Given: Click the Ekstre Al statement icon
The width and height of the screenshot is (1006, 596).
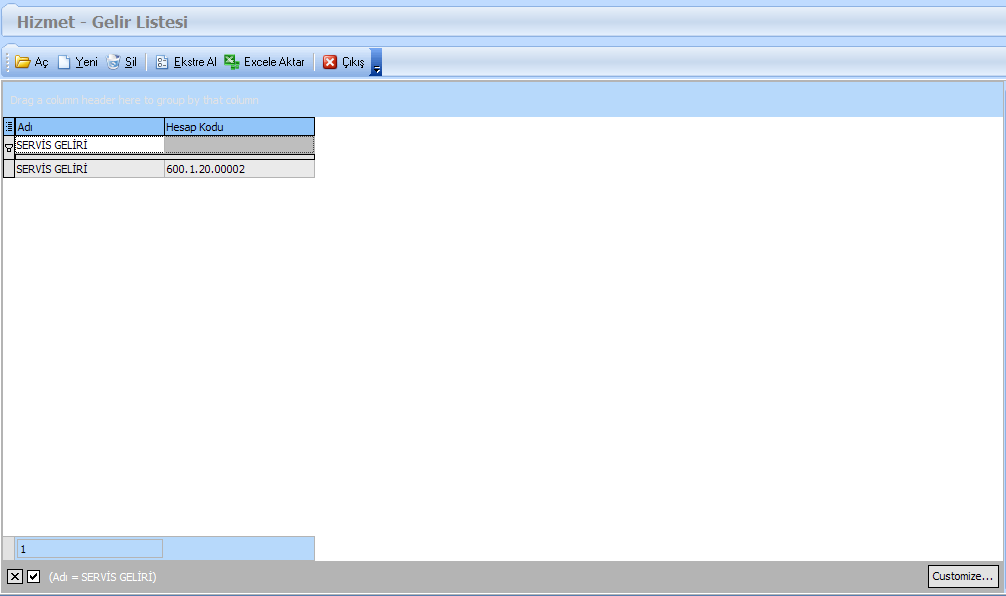Looking at the screenshot, I should [x=162, y=62].
